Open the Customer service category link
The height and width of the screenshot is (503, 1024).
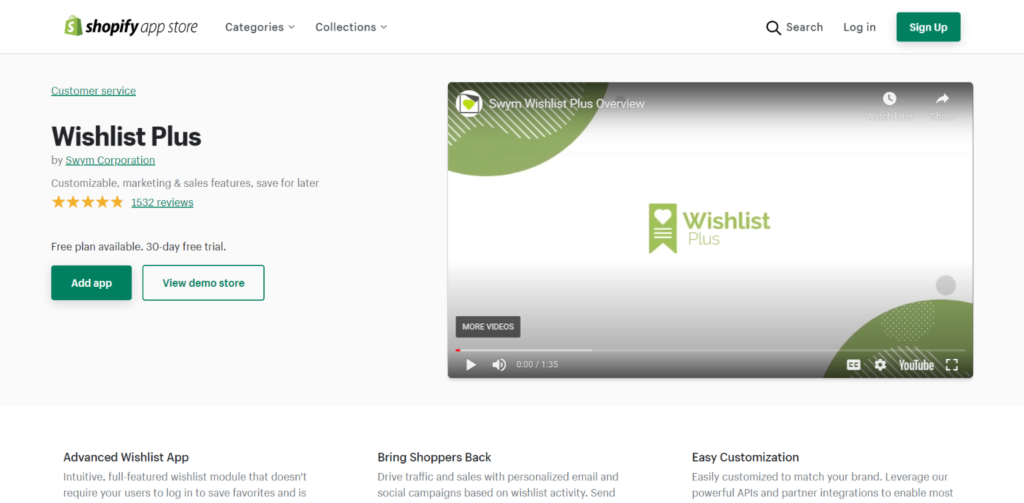click(x=93, y=91)
